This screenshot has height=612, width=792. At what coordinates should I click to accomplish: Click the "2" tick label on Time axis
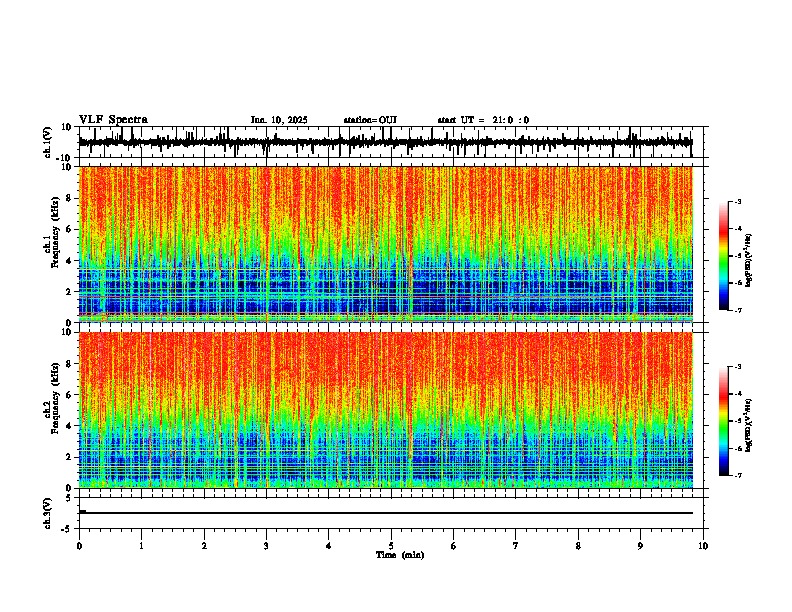tap(204, 546)
